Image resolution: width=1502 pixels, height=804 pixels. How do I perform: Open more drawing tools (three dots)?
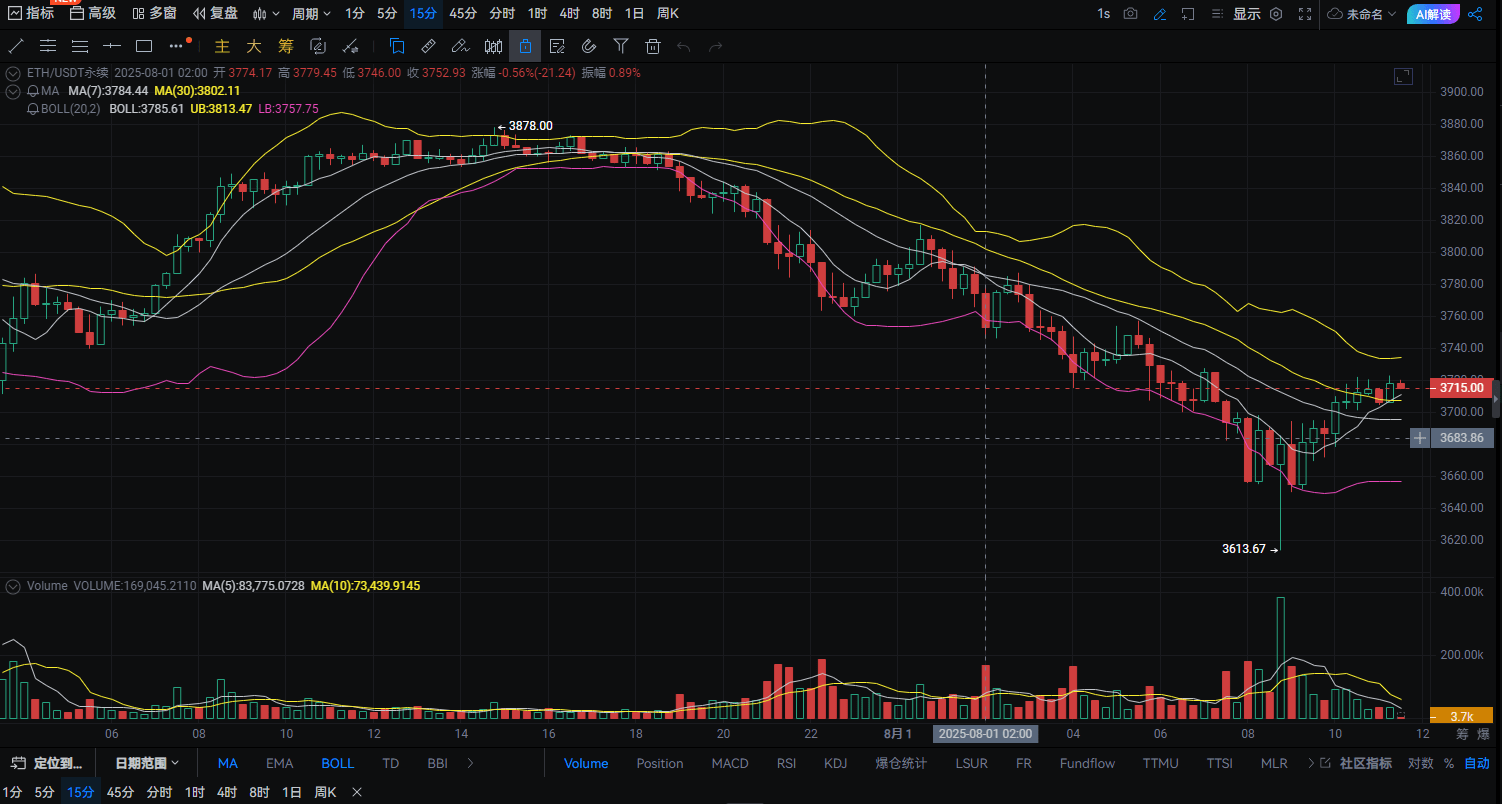pos(177,46)
